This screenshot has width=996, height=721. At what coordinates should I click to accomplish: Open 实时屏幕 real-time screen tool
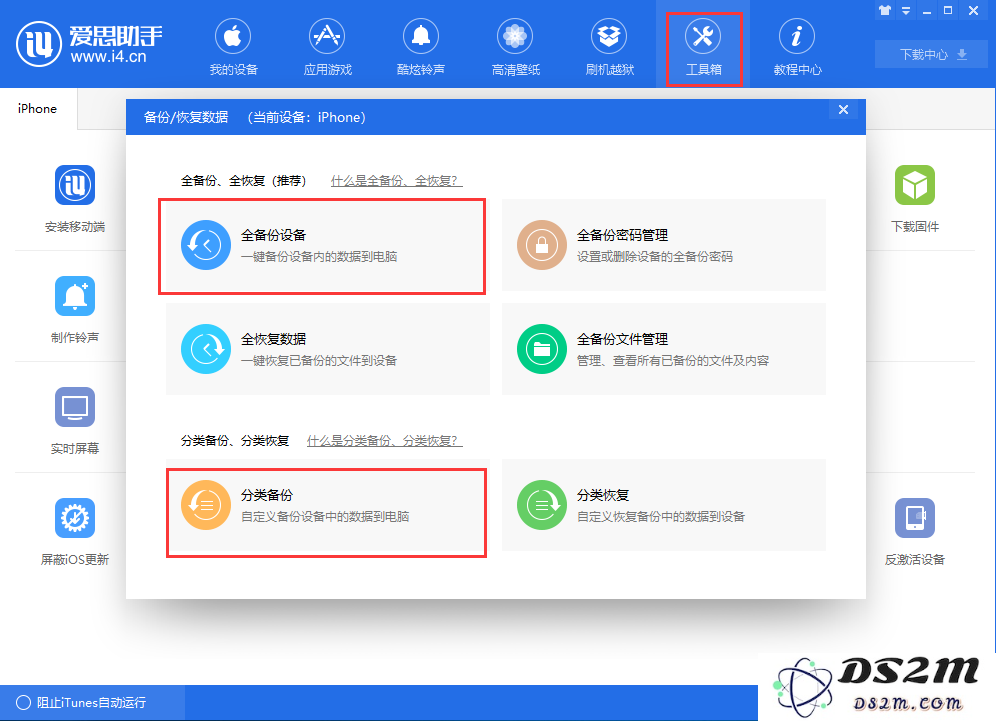click(x=75, y=421)
